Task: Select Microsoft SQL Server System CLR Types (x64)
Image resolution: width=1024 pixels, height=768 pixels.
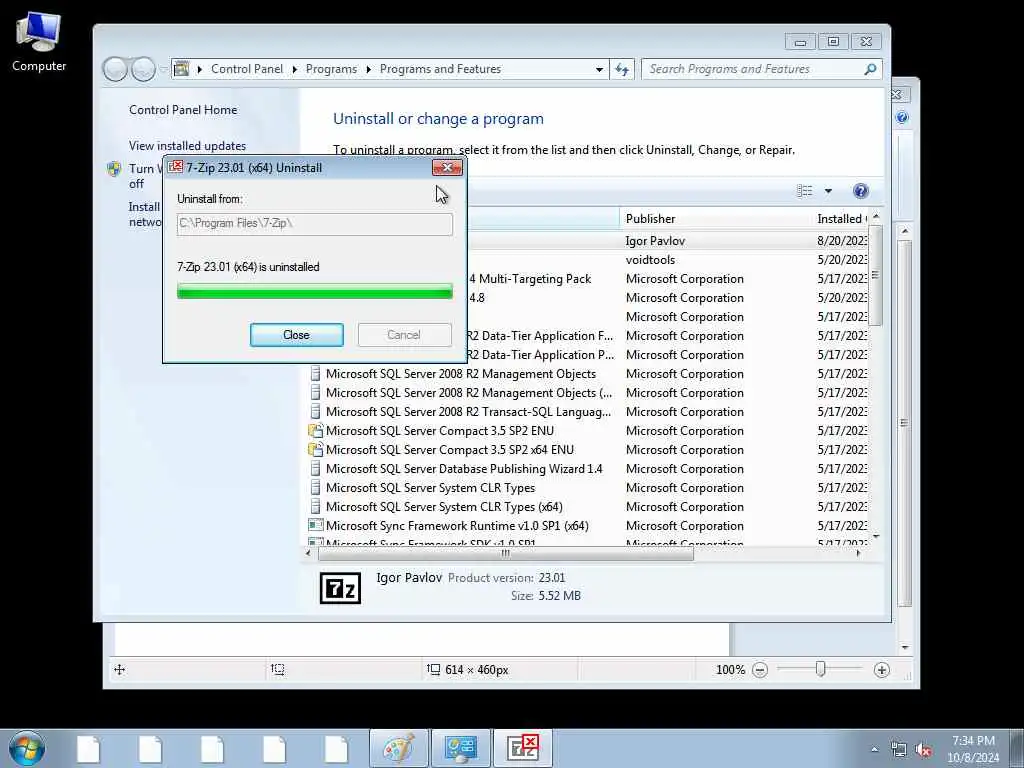Action: [x=444, y=507]
